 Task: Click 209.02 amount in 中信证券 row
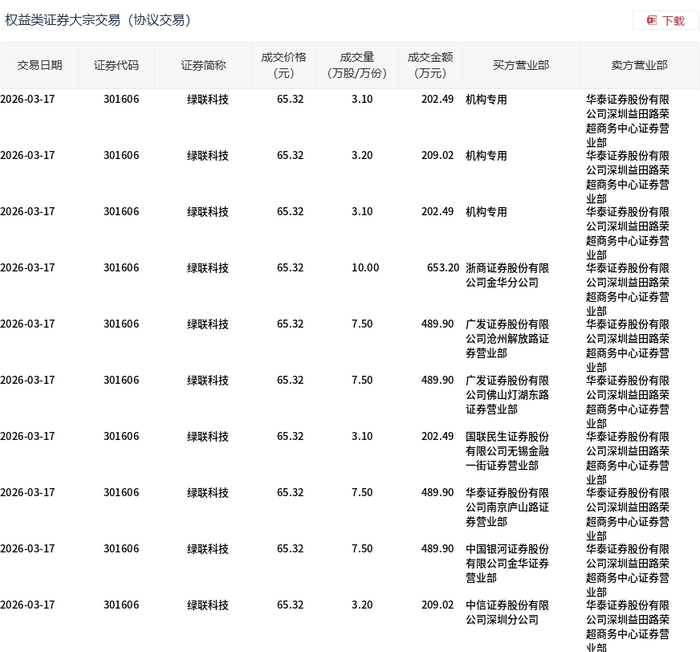coord(437,605)
